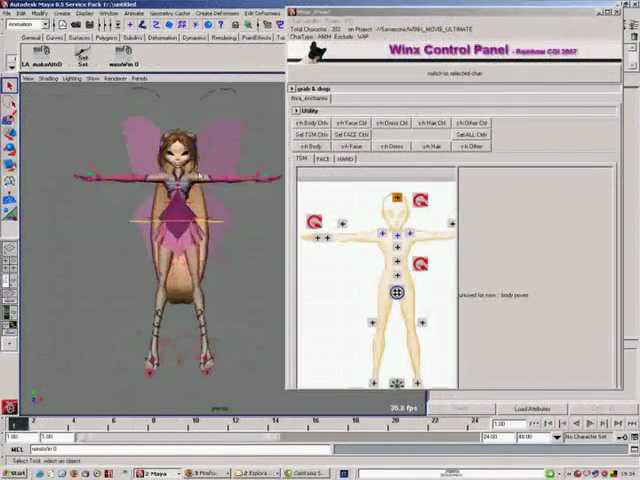Expand the grab & drop section
Viewport: 640px width, 480px height.
tap(291, 89)
